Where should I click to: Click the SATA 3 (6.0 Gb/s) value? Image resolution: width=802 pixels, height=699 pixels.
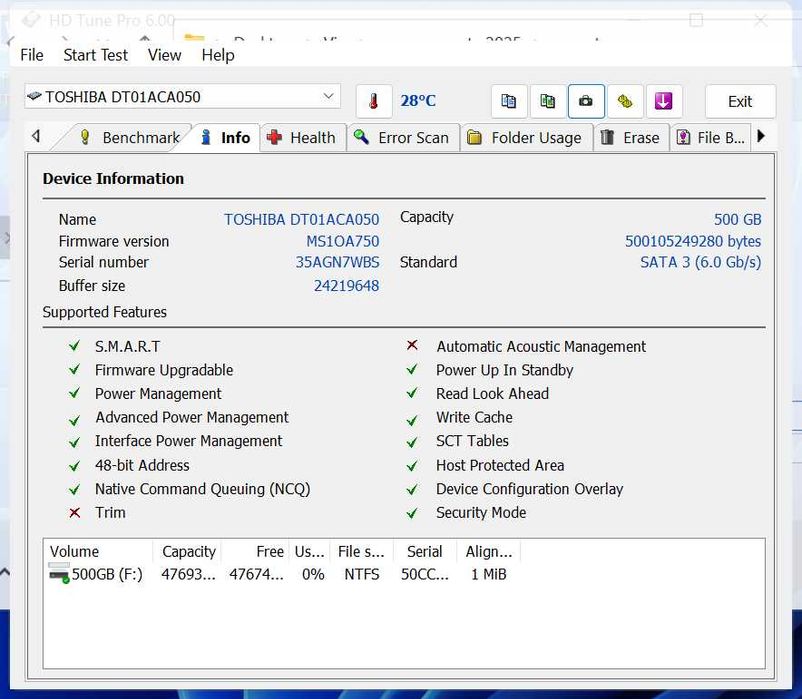point(701,262)
